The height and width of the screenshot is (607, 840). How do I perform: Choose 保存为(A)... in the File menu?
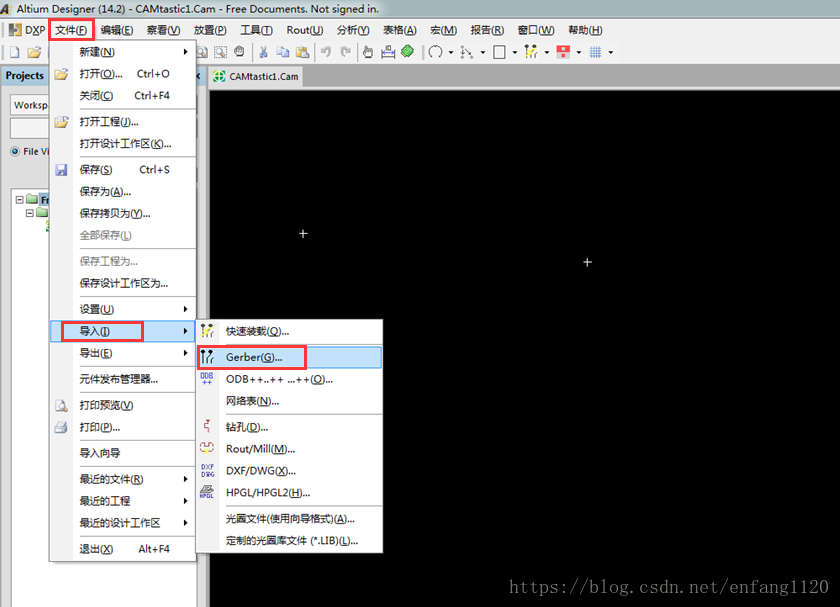123,191
